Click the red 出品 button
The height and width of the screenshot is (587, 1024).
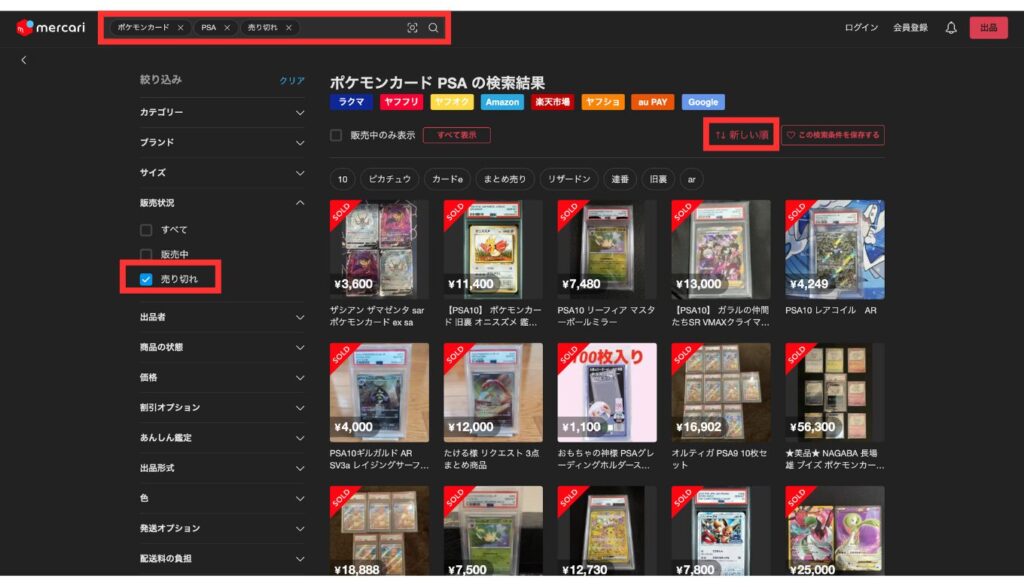988,27
